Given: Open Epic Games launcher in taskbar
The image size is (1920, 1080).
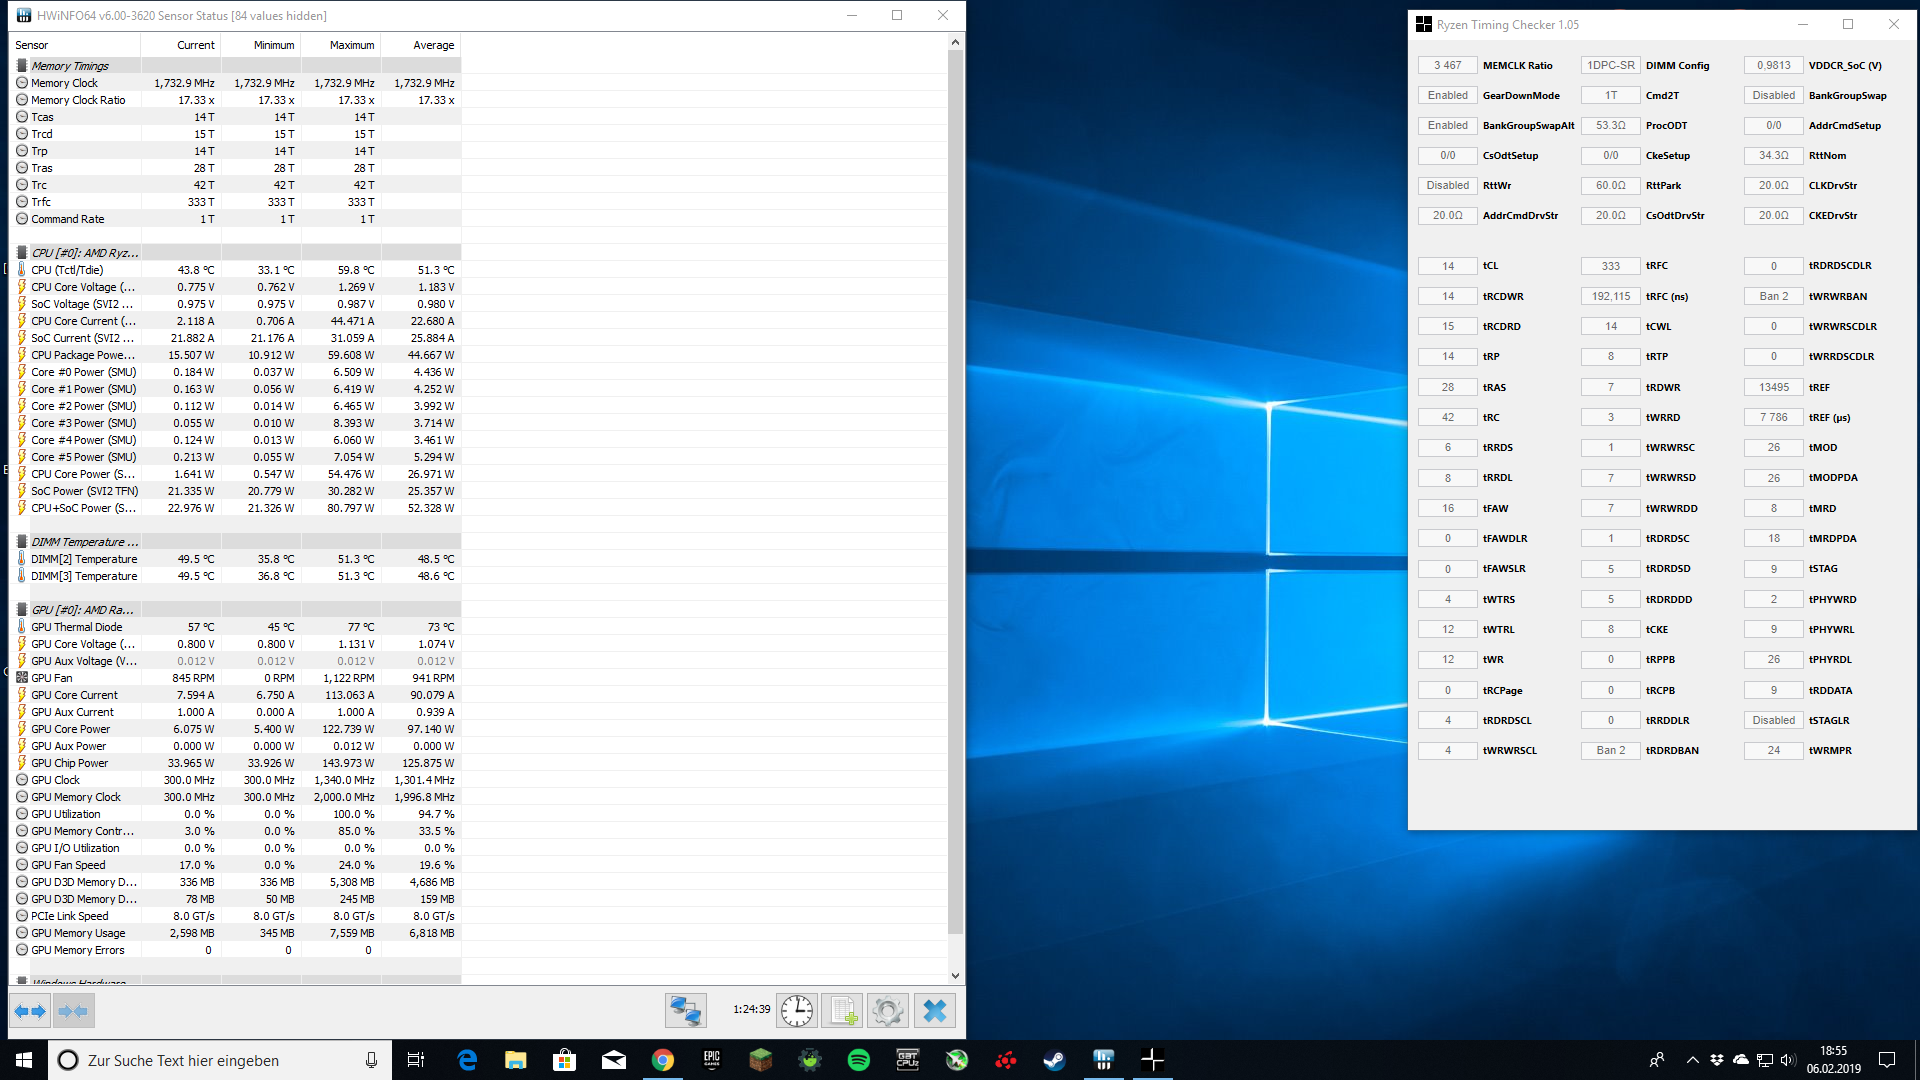Looking at the screenshot, I should click(712, 1060).
